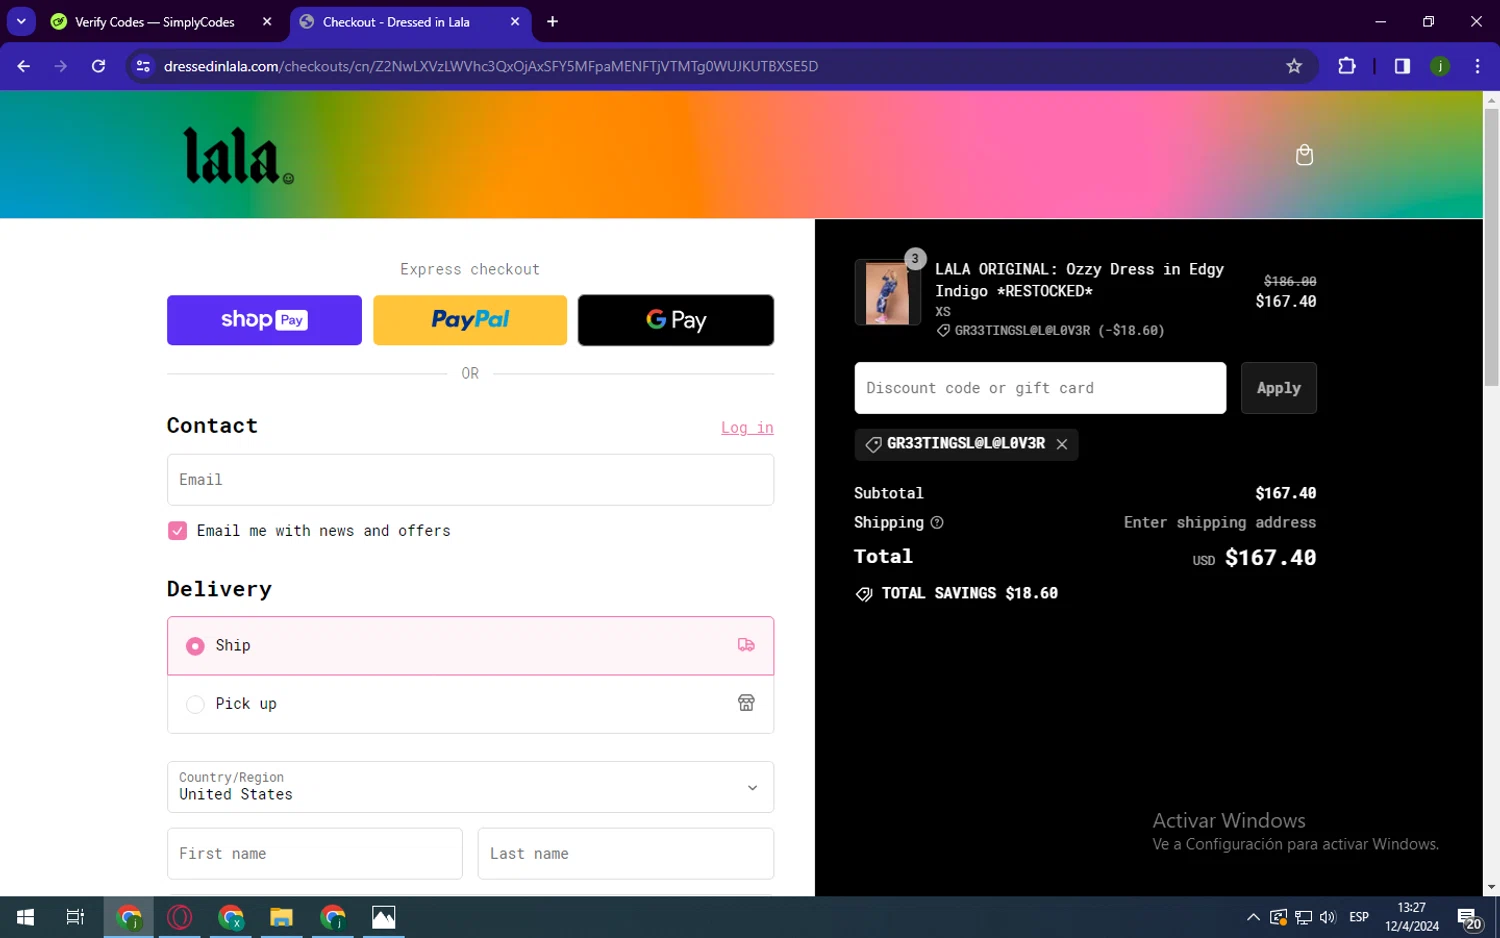Open the Windows Start menu
The image size is (1500, 938).
[26, 917]
